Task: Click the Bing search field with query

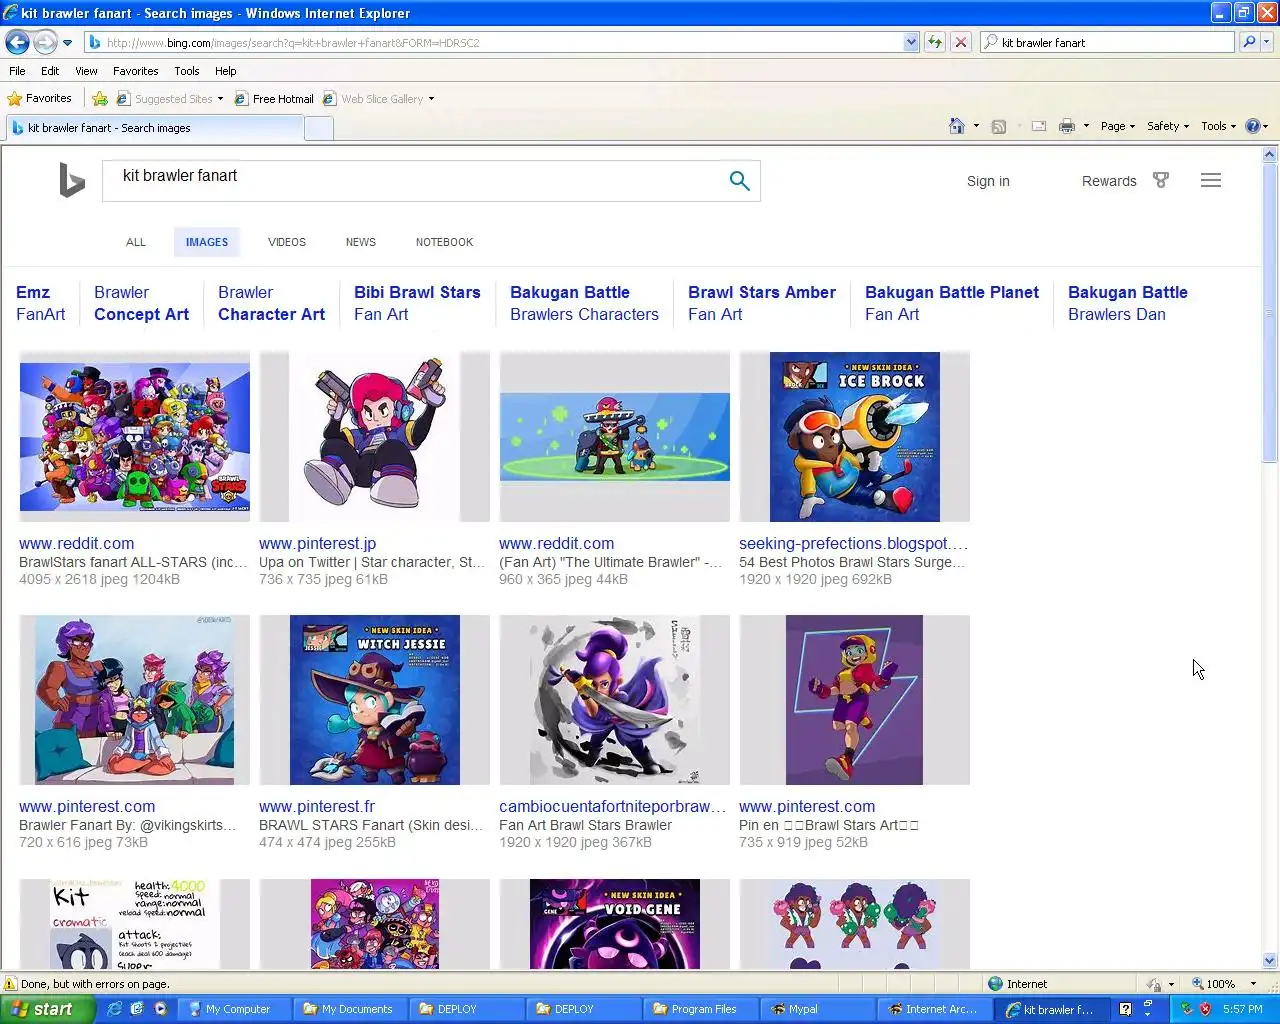Action: click(415, 180)
